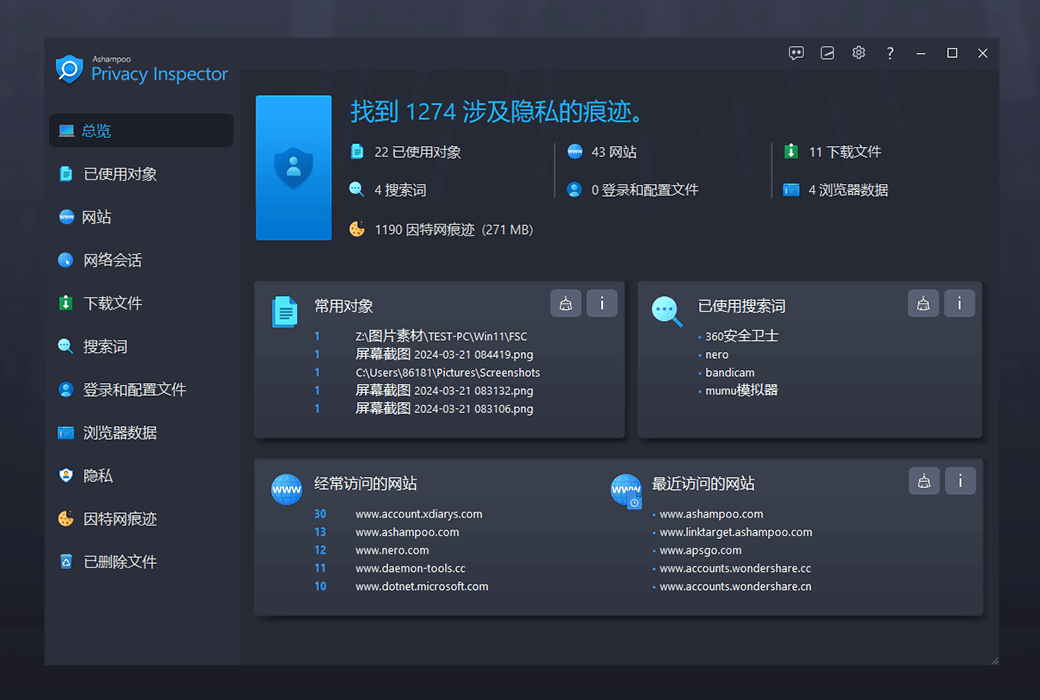Select 总览 in the sidebar
This screenshot has width=1040, height=700.
pos(141,131)
